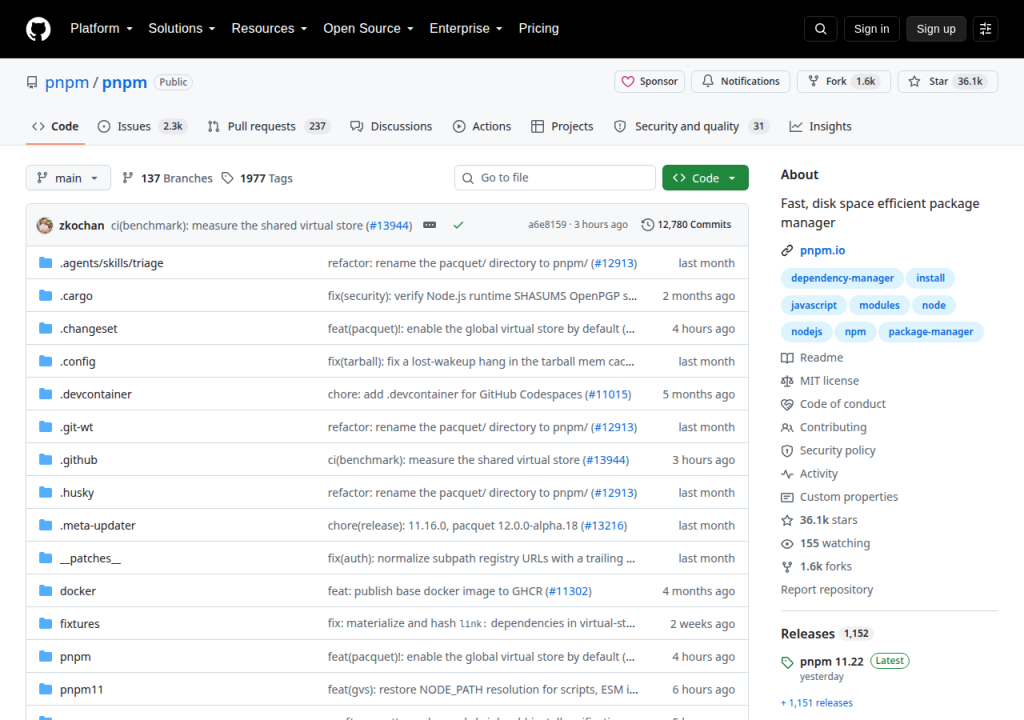The image size is (1024, 720).
Task: Click the green tag icon for pnpm 11.22
Action: click(x=787, y=663)
